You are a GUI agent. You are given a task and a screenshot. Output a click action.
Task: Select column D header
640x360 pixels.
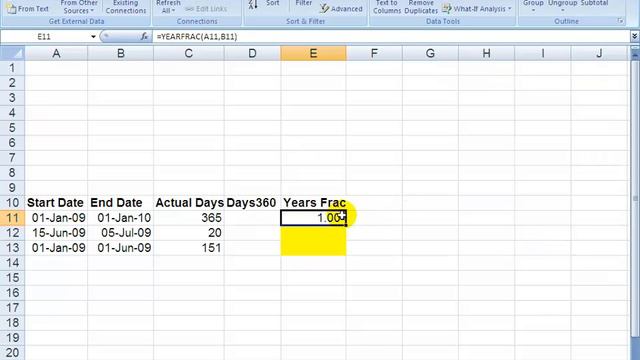point(252,53)
